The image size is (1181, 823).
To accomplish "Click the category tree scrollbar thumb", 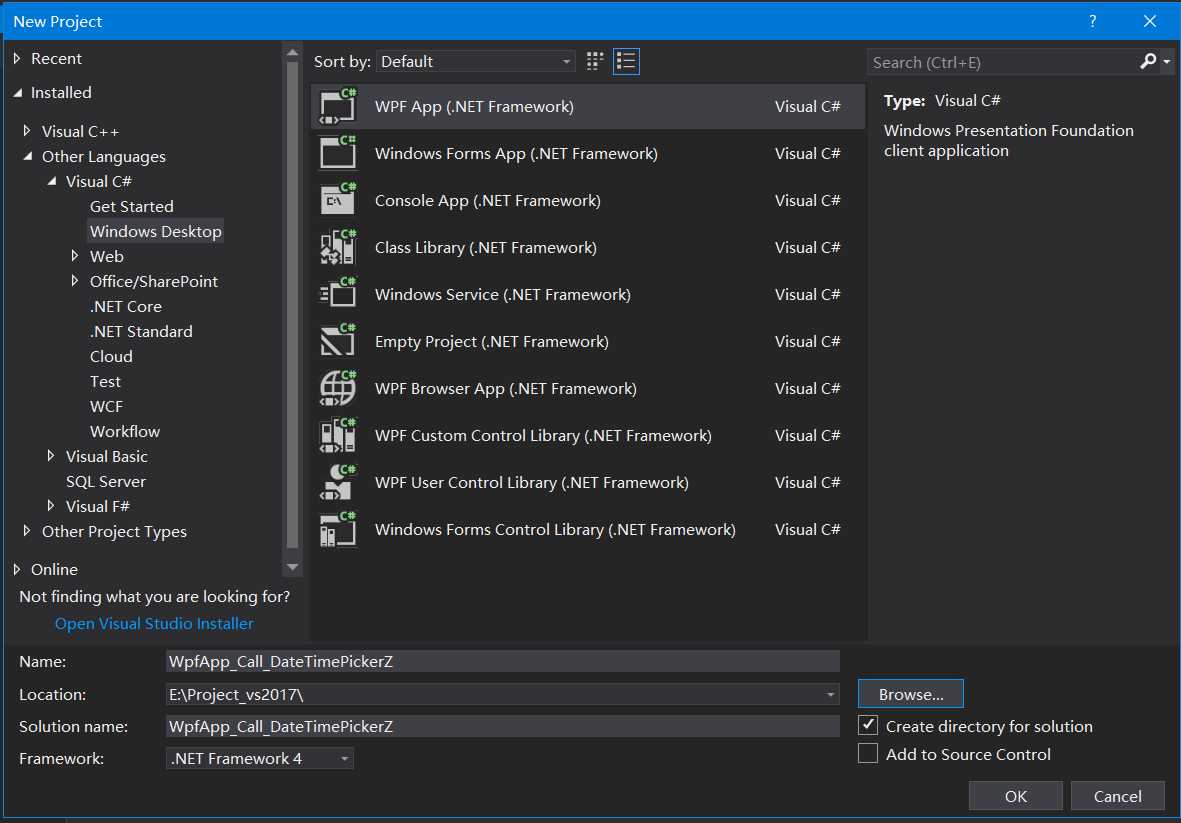I will click(x=292, y=304).
